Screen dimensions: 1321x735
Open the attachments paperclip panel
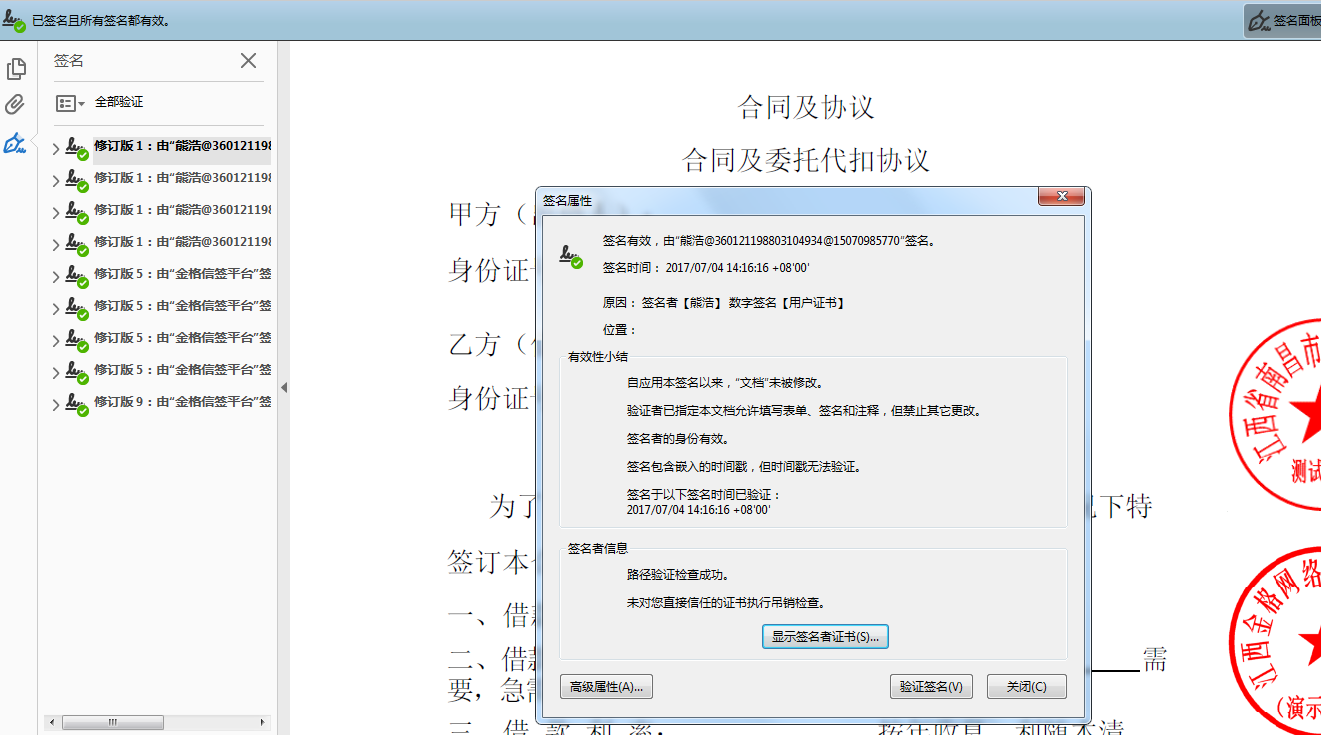pyautogui.click(x=15, y=104)
